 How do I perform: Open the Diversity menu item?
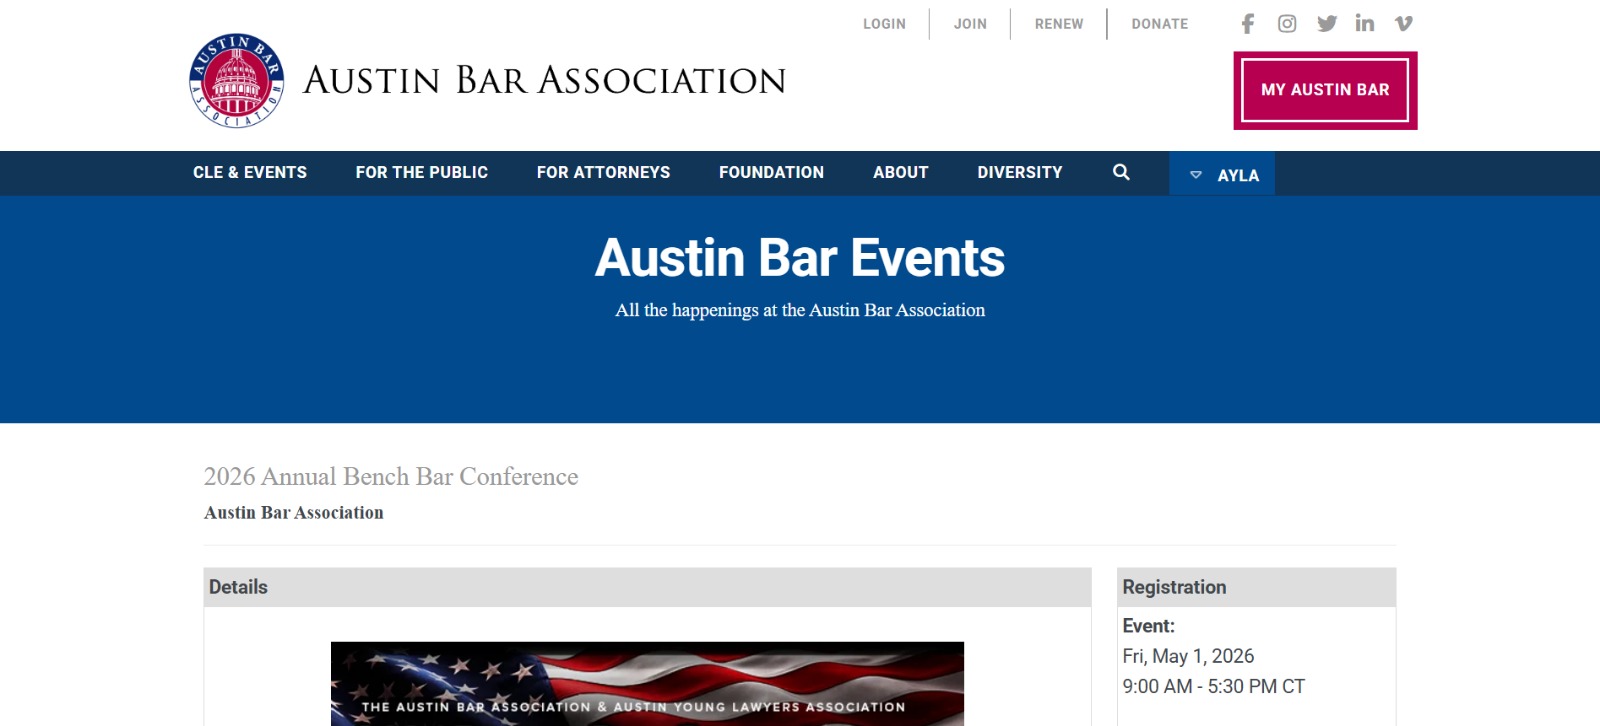coord(1020,172)
